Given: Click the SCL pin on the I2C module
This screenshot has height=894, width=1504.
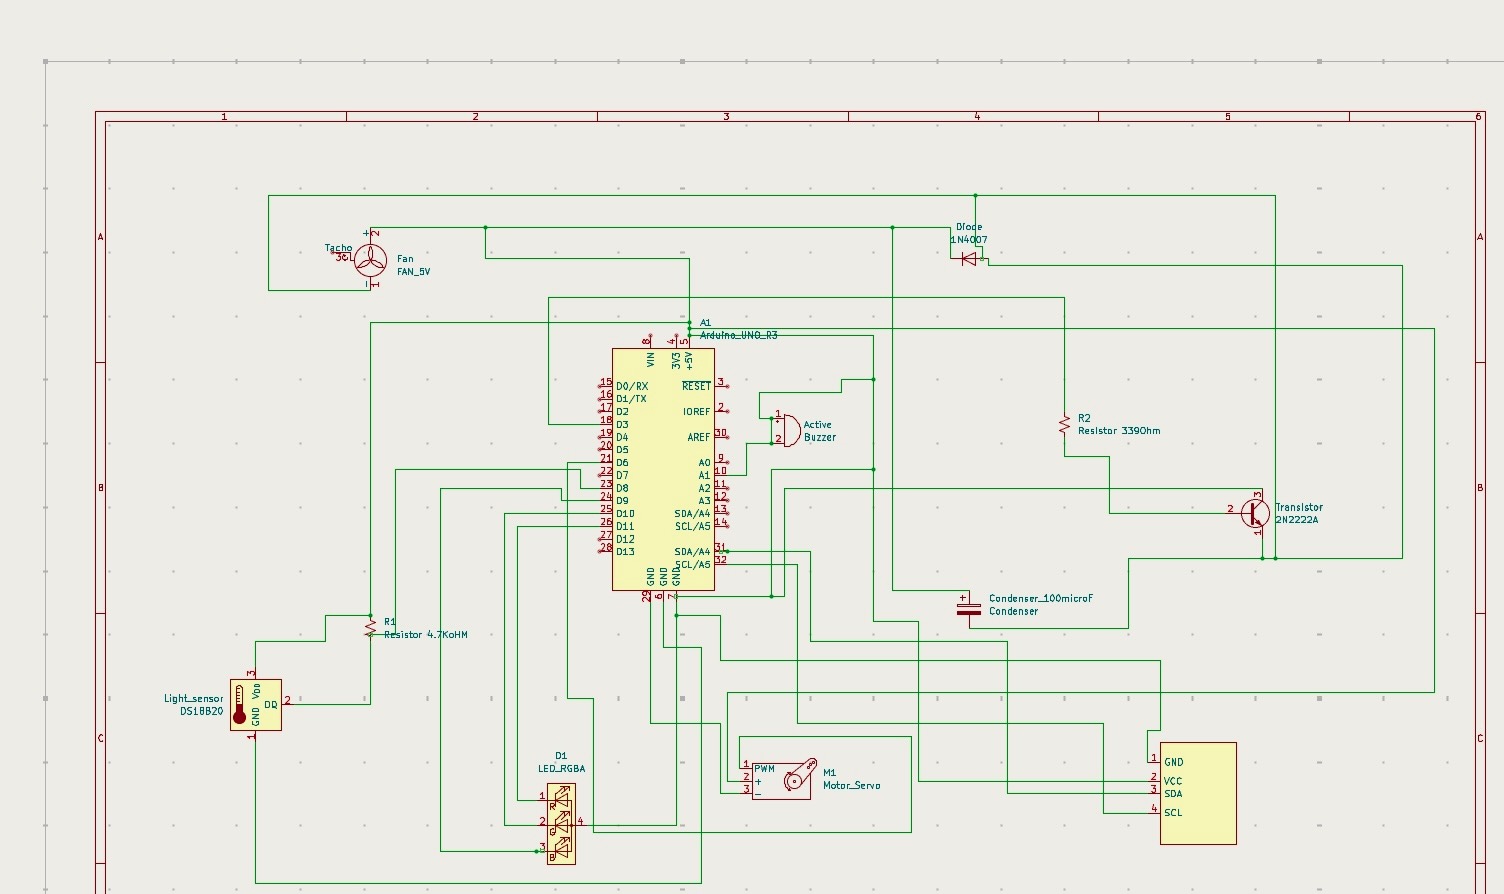Looking at the screenshot, I should pos(1172,812).
